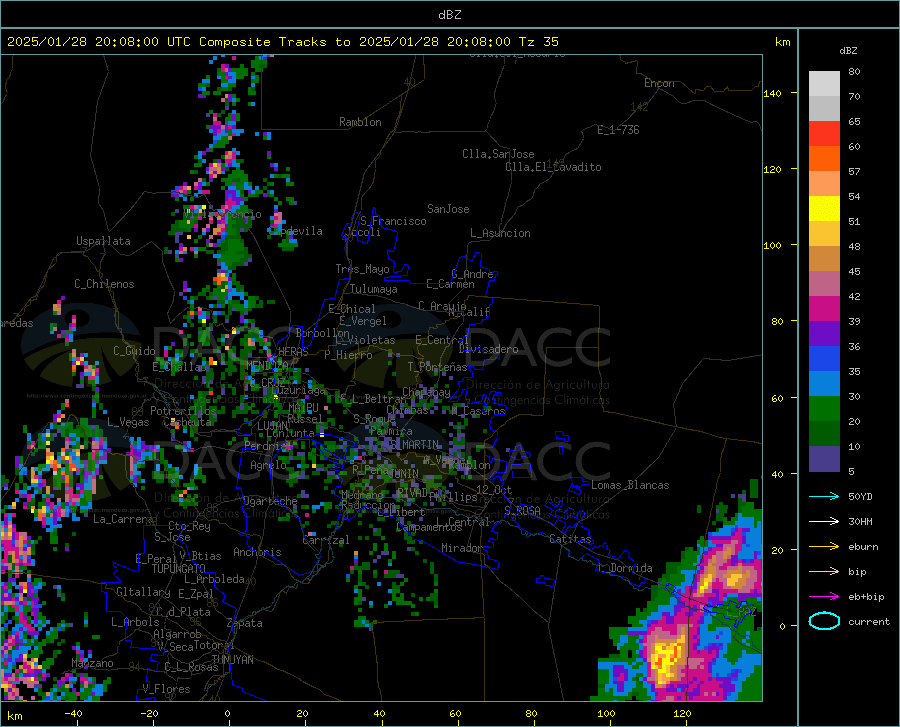The height and width of the screenshot is (727, 900).
Task: Pick the slate 5-10 dBZ swatch
Action: tap(824, 459)
